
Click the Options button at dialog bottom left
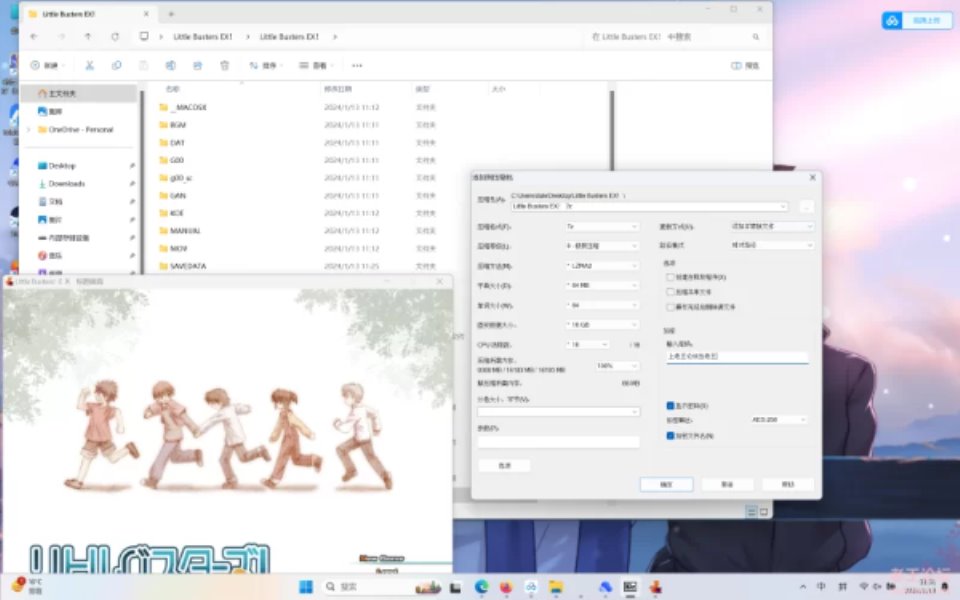click(x=504, y=466)
